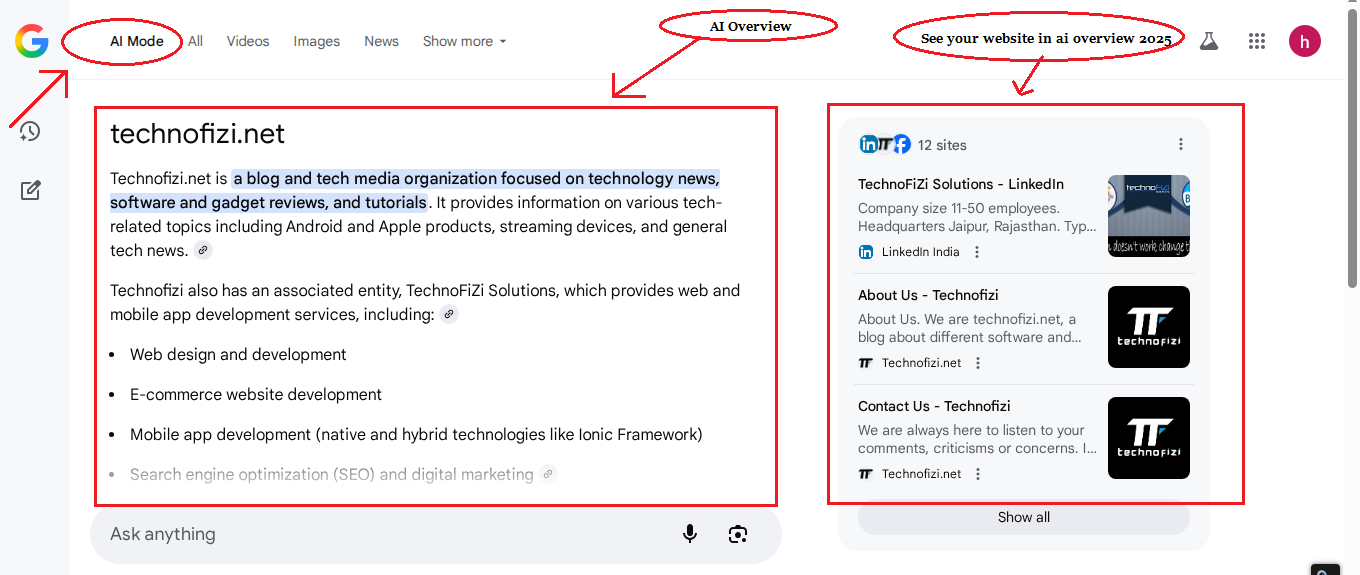Click 'Technofizi.net' label under About Us
The image size is (1360, 575).
coord(921,363)
